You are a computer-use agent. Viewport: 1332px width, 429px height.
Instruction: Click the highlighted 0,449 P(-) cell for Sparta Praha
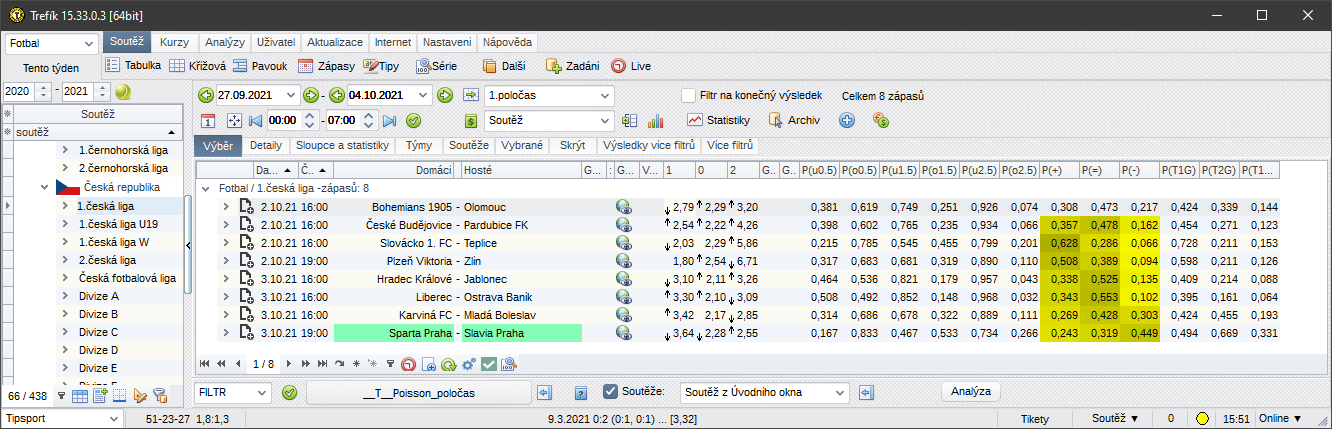[1140, 333]
